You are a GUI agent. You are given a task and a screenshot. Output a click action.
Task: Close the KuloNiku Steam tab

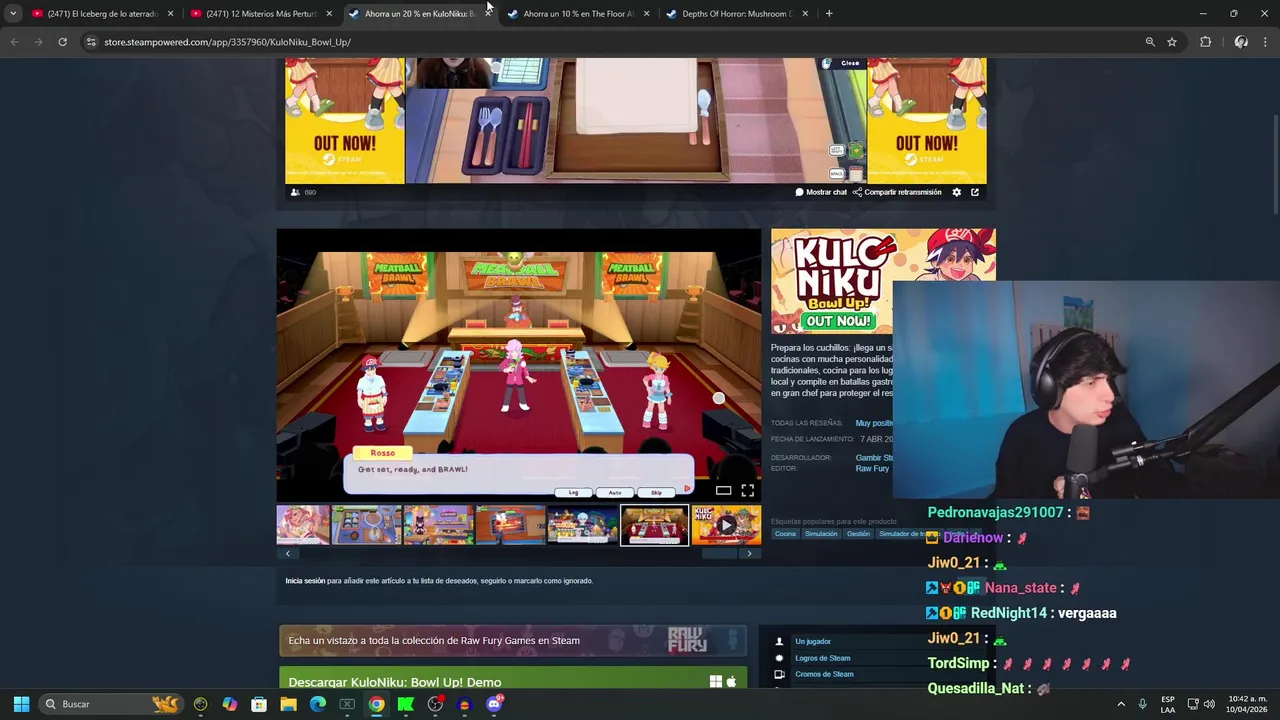[x=488, y=14]
